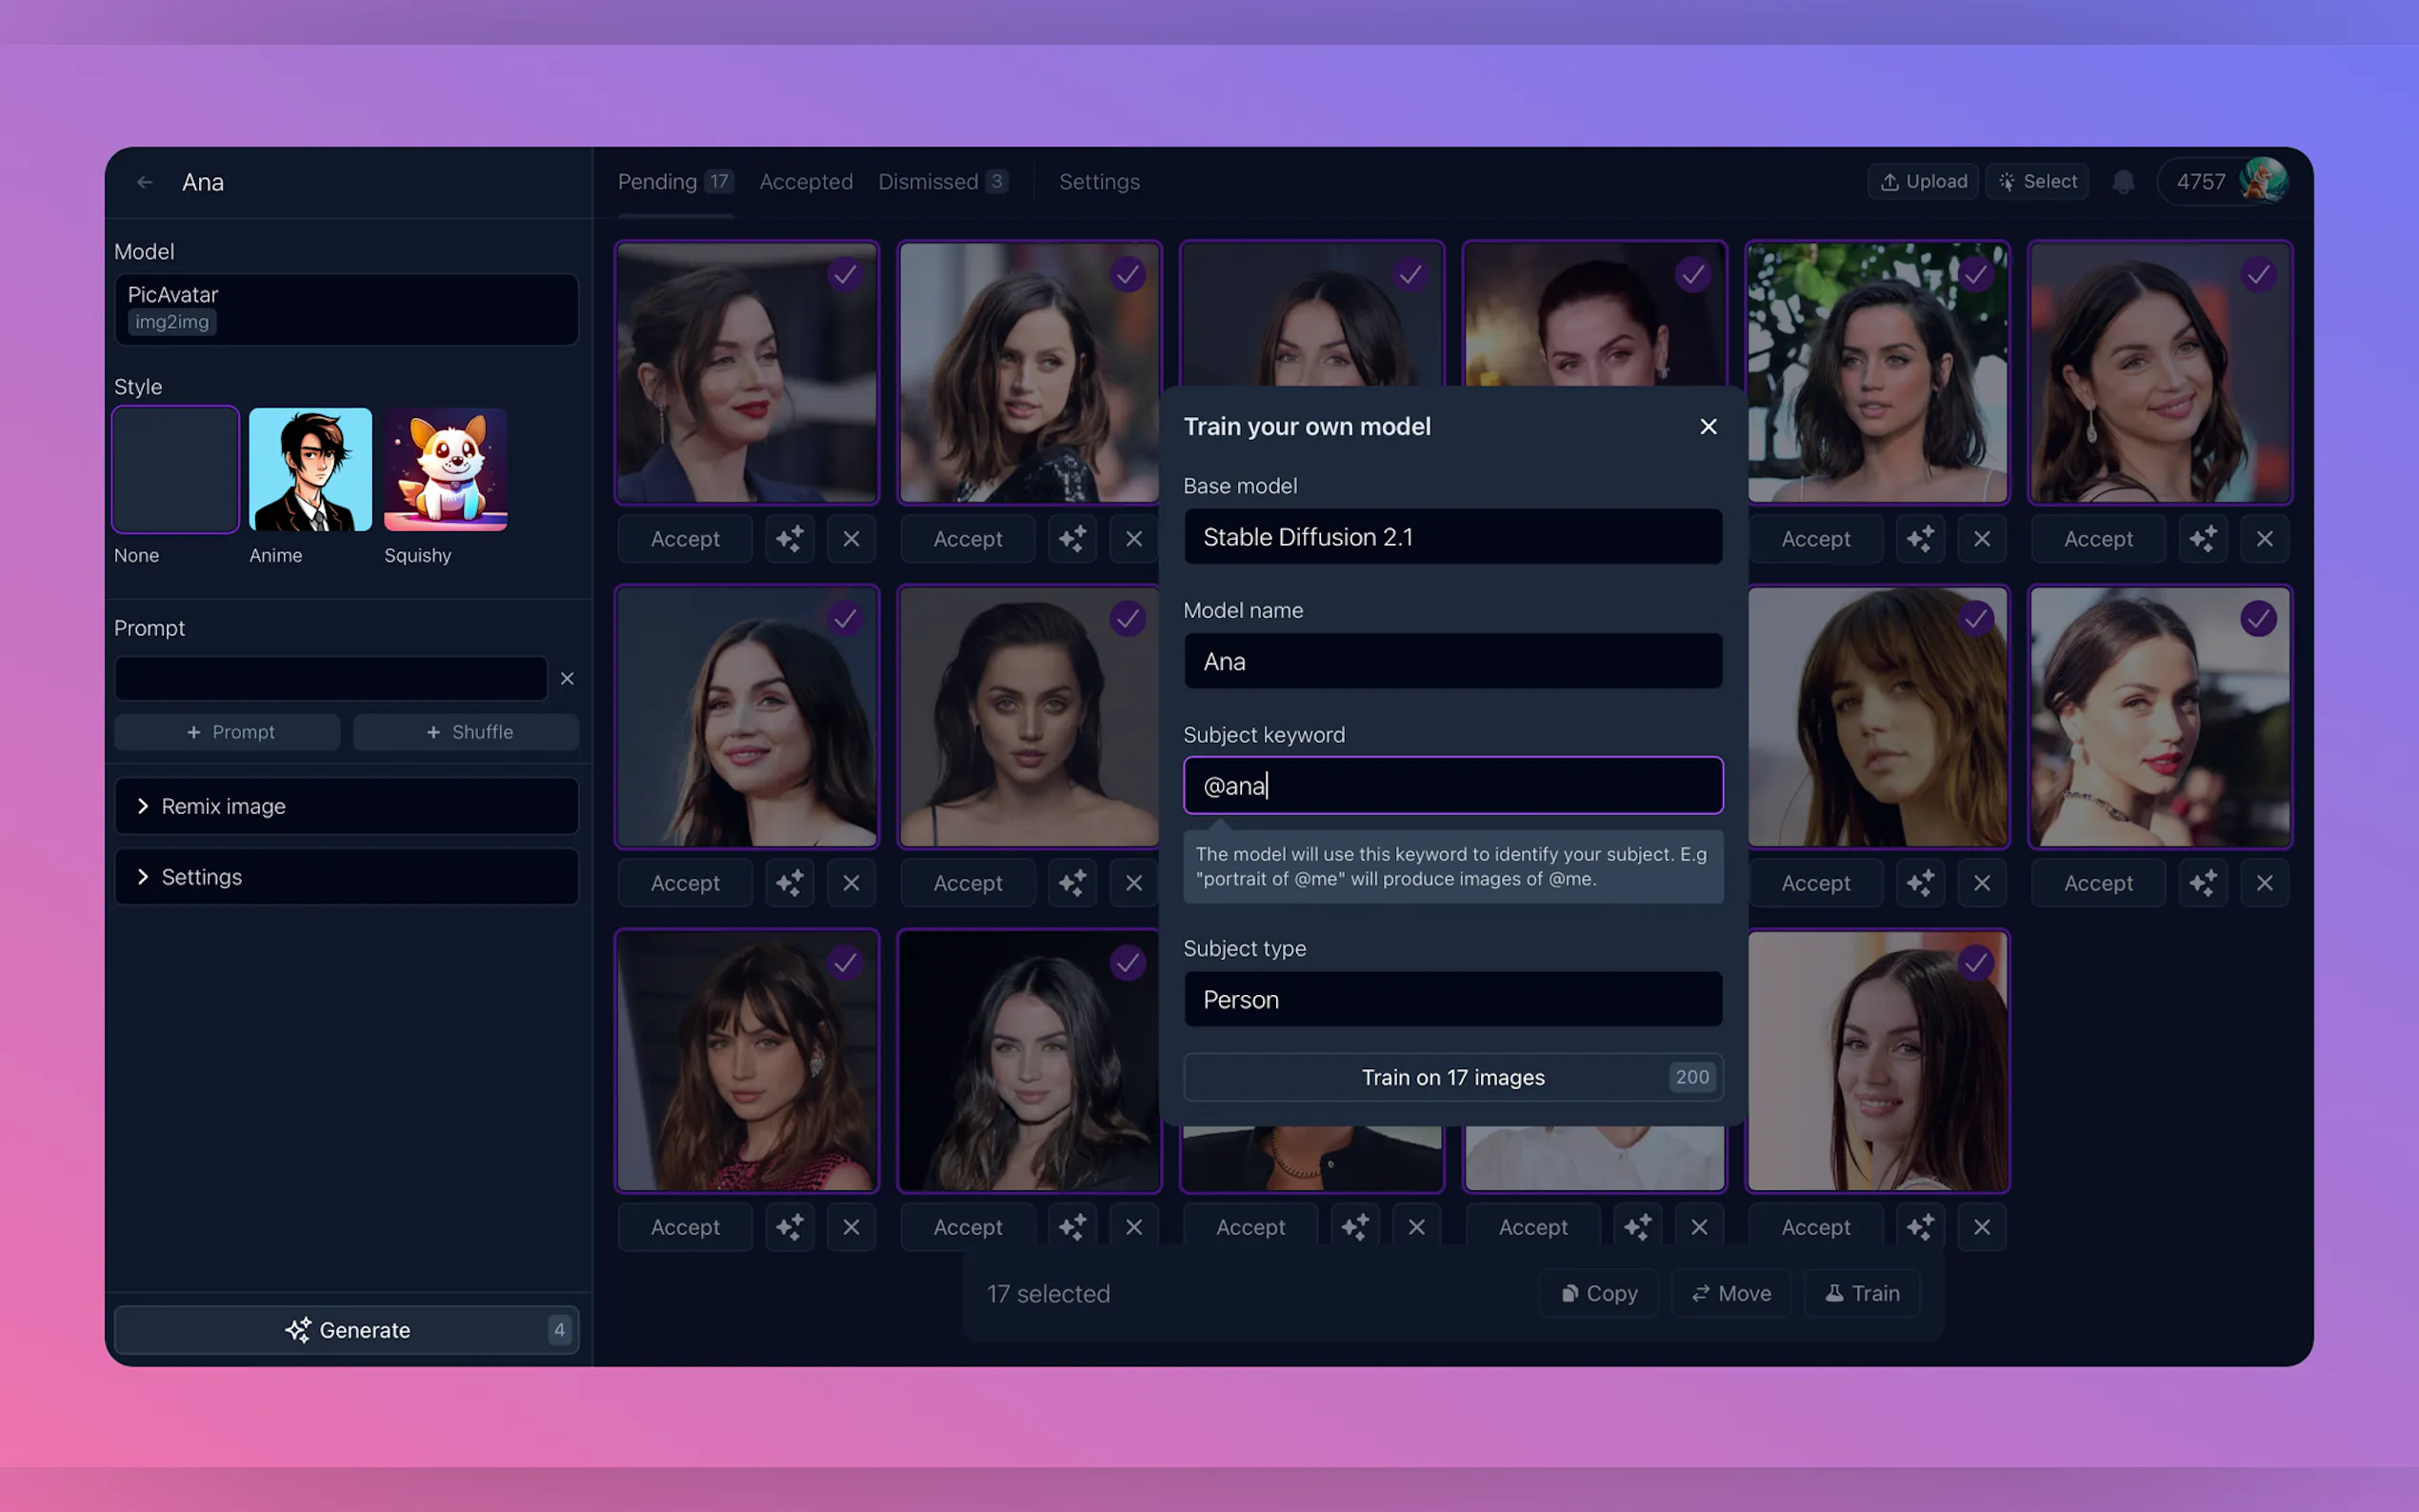The image size is (2419, 1512).
Task: Toggle checkmark on top-right image
Action: pyautogui.click(x=2257, y=275)
